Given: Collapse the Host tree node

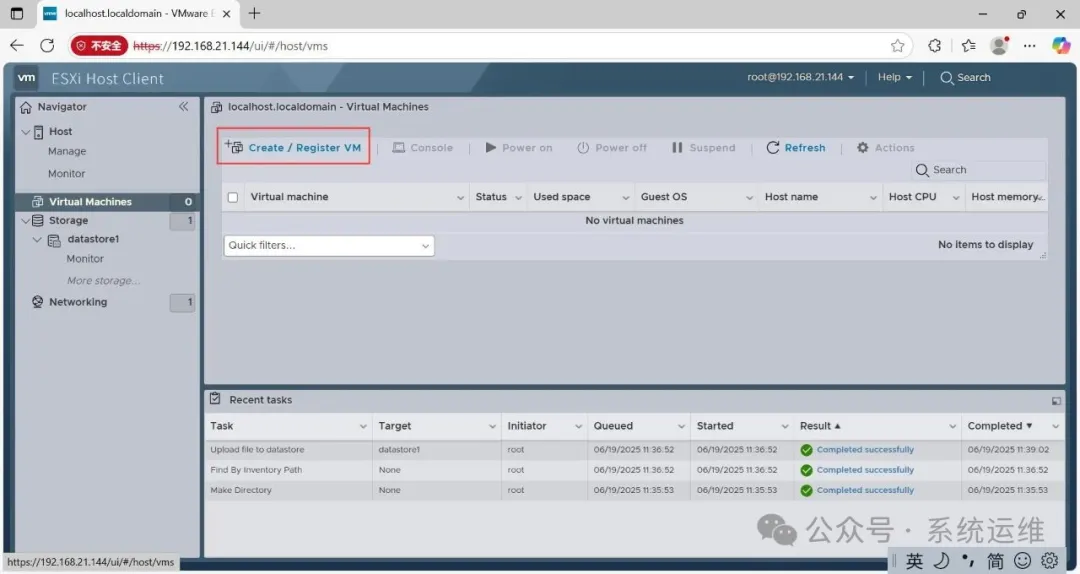Looking at the screenshot, I should (x=25, y=132).
